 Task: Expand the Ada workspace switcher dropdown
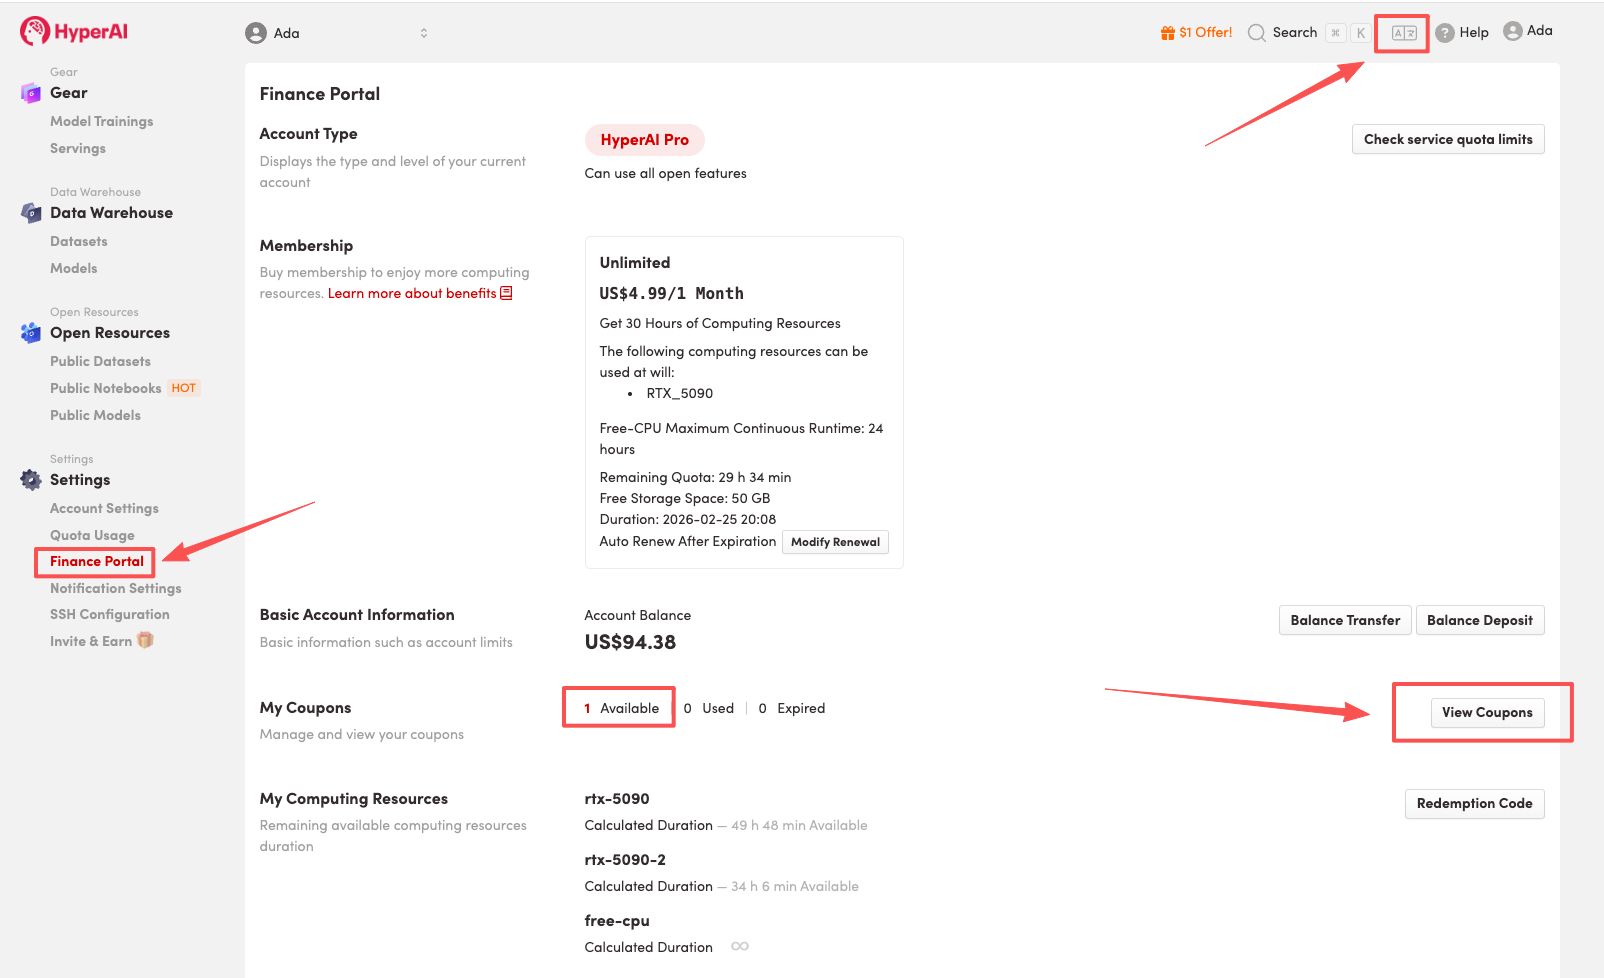[x=423, y=33]
